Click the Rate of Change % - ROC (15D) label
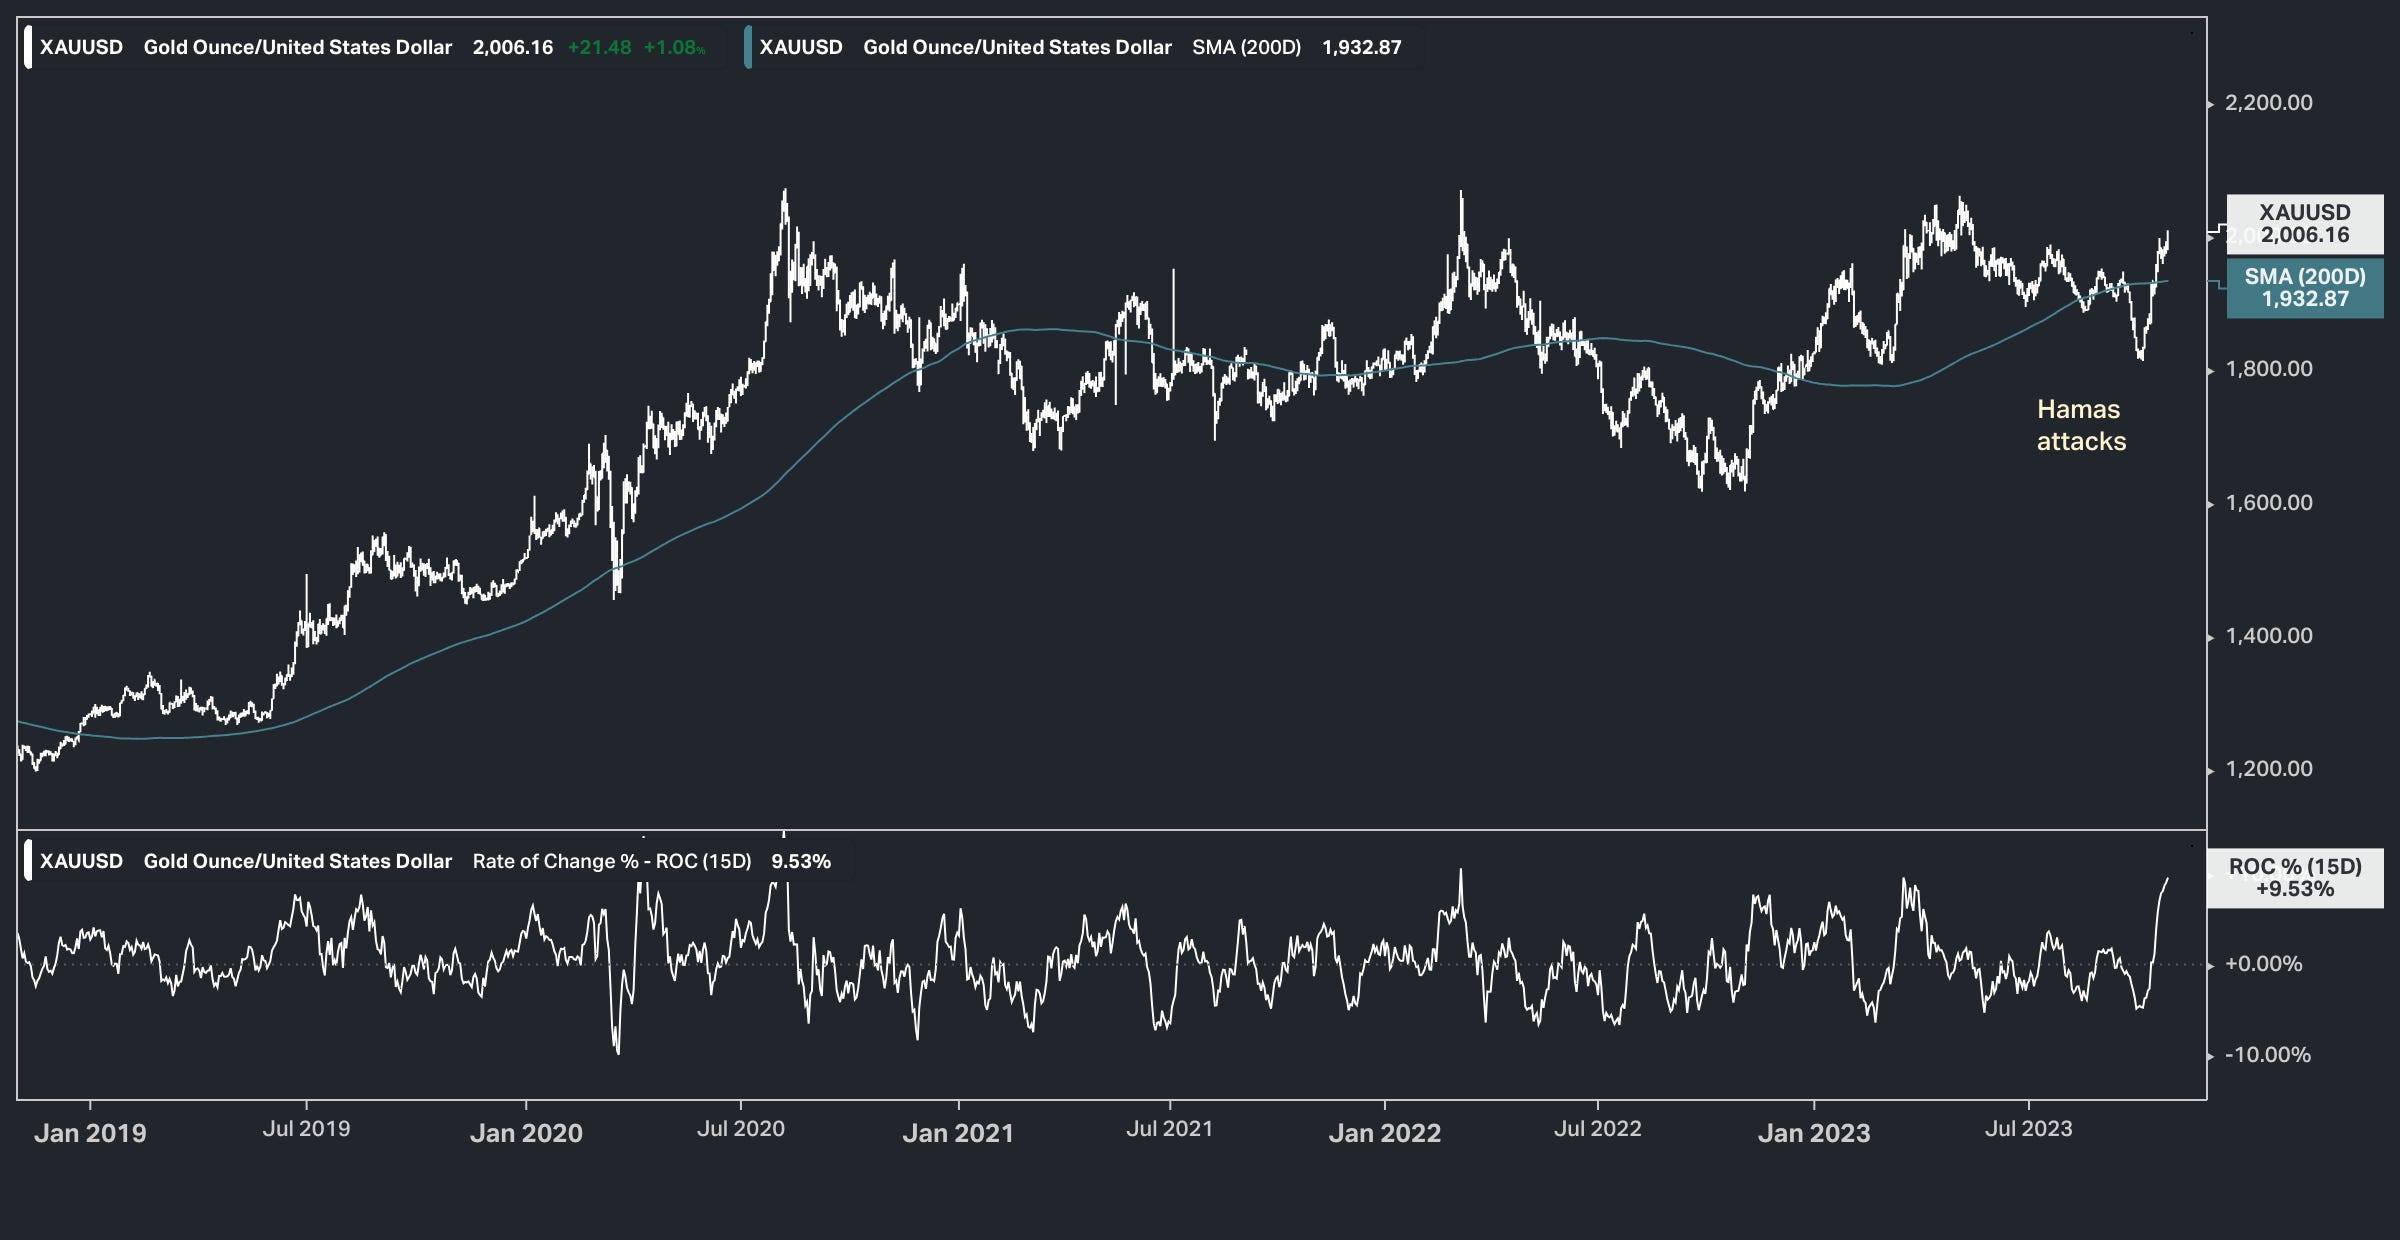The width and height of the screenshot is (2400, 1240). pos(612,861)
